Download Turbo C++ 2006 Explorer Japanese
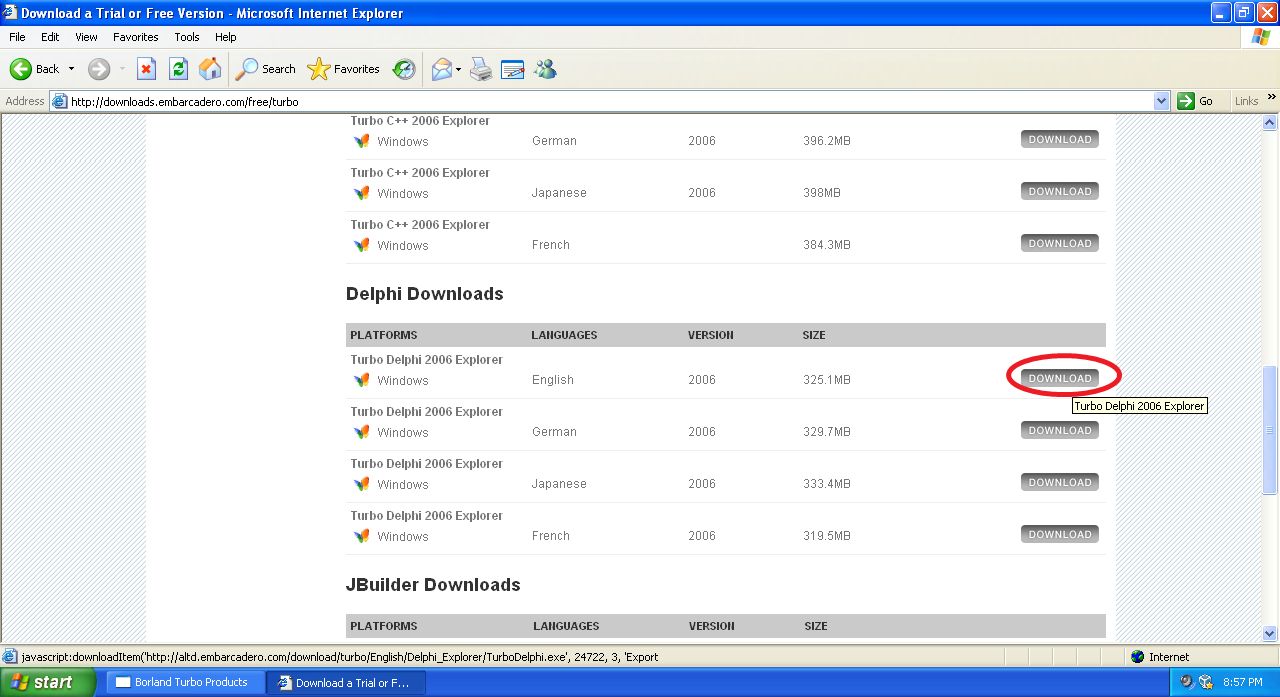Viewport: 1280px width, 697px height. click(x=1060, y=191)
